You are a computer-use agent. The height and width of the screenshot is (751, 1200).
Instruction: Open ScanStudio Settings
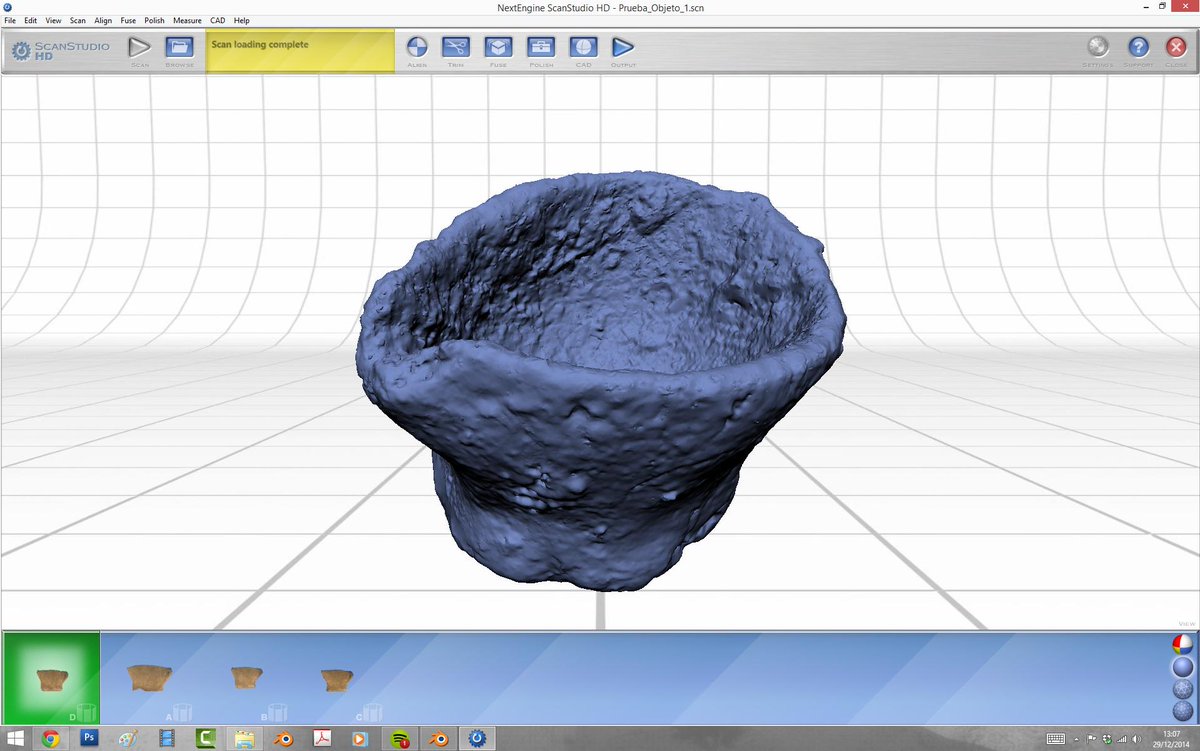[1098, 47]
